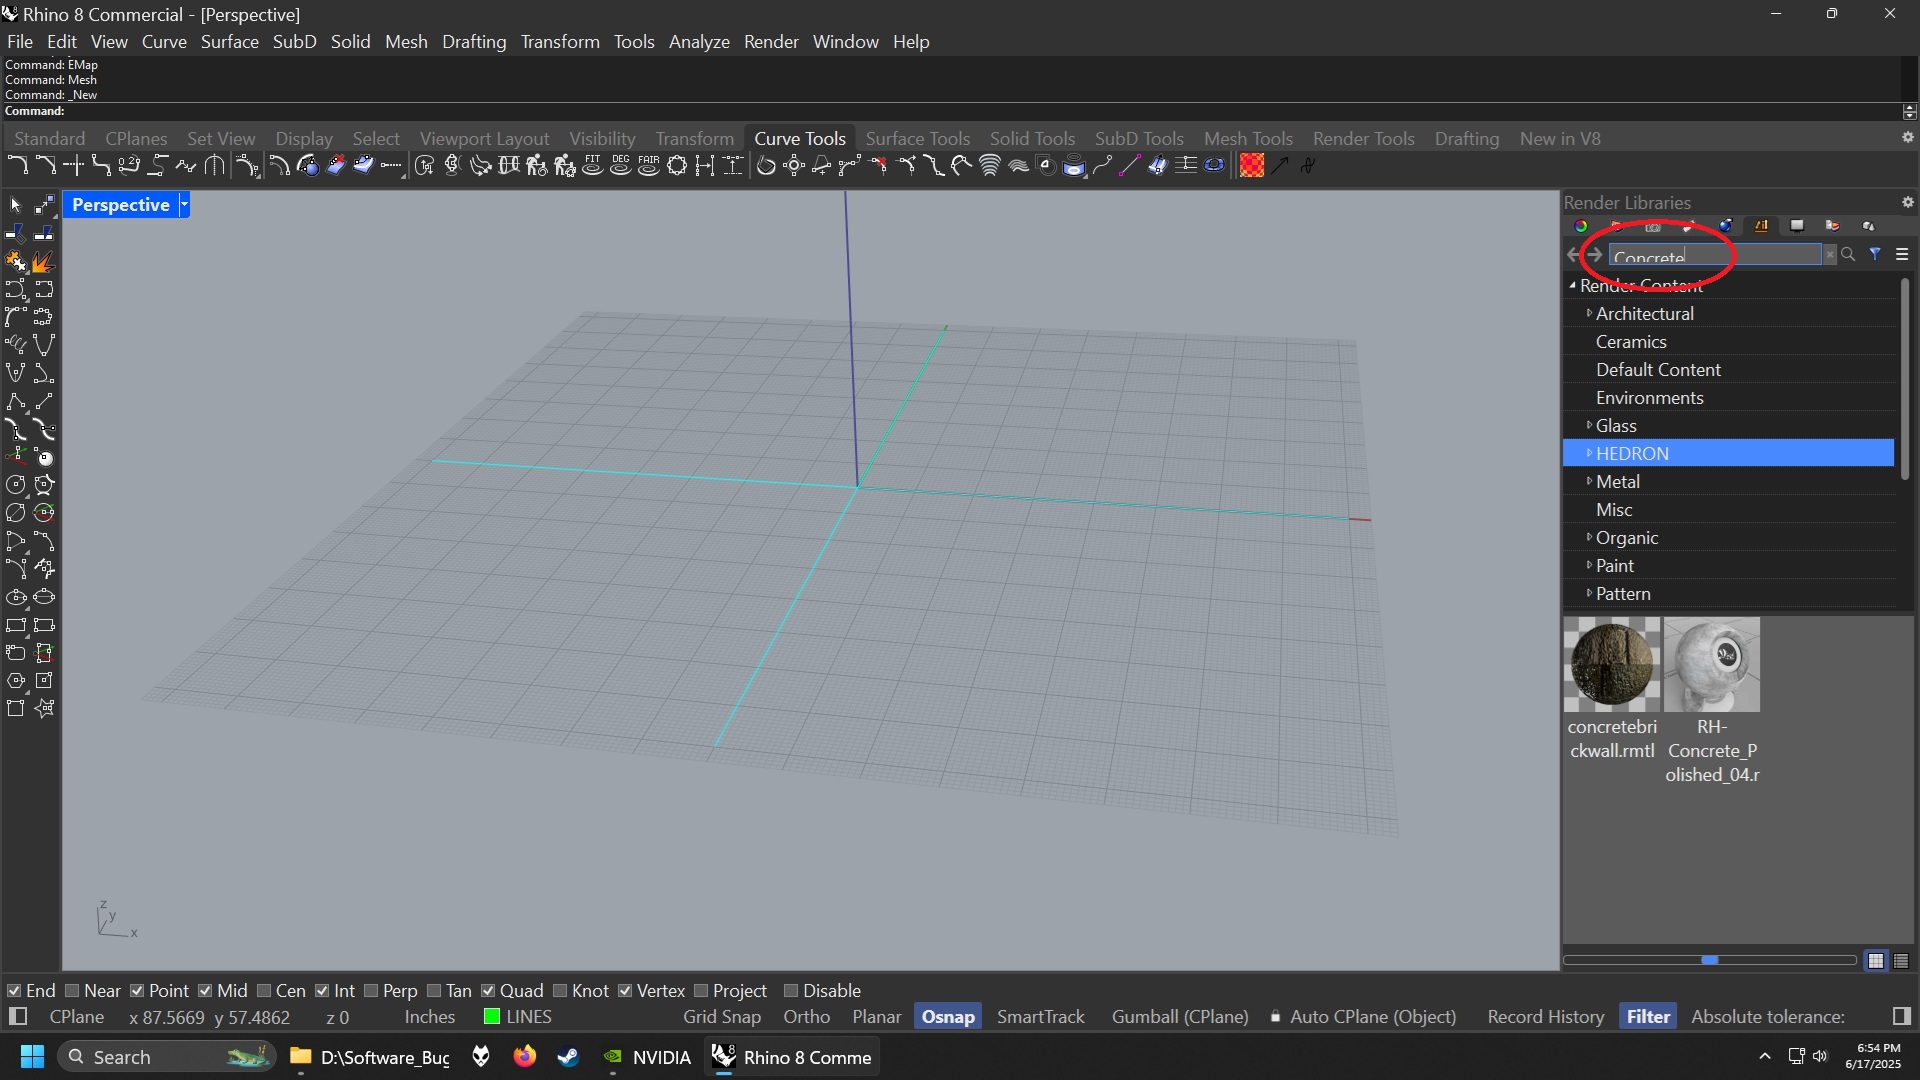Viewport: 1920px width, 1080px height.
Task: Enable the Cen osnap checkbox
Action: pos(264,991)
